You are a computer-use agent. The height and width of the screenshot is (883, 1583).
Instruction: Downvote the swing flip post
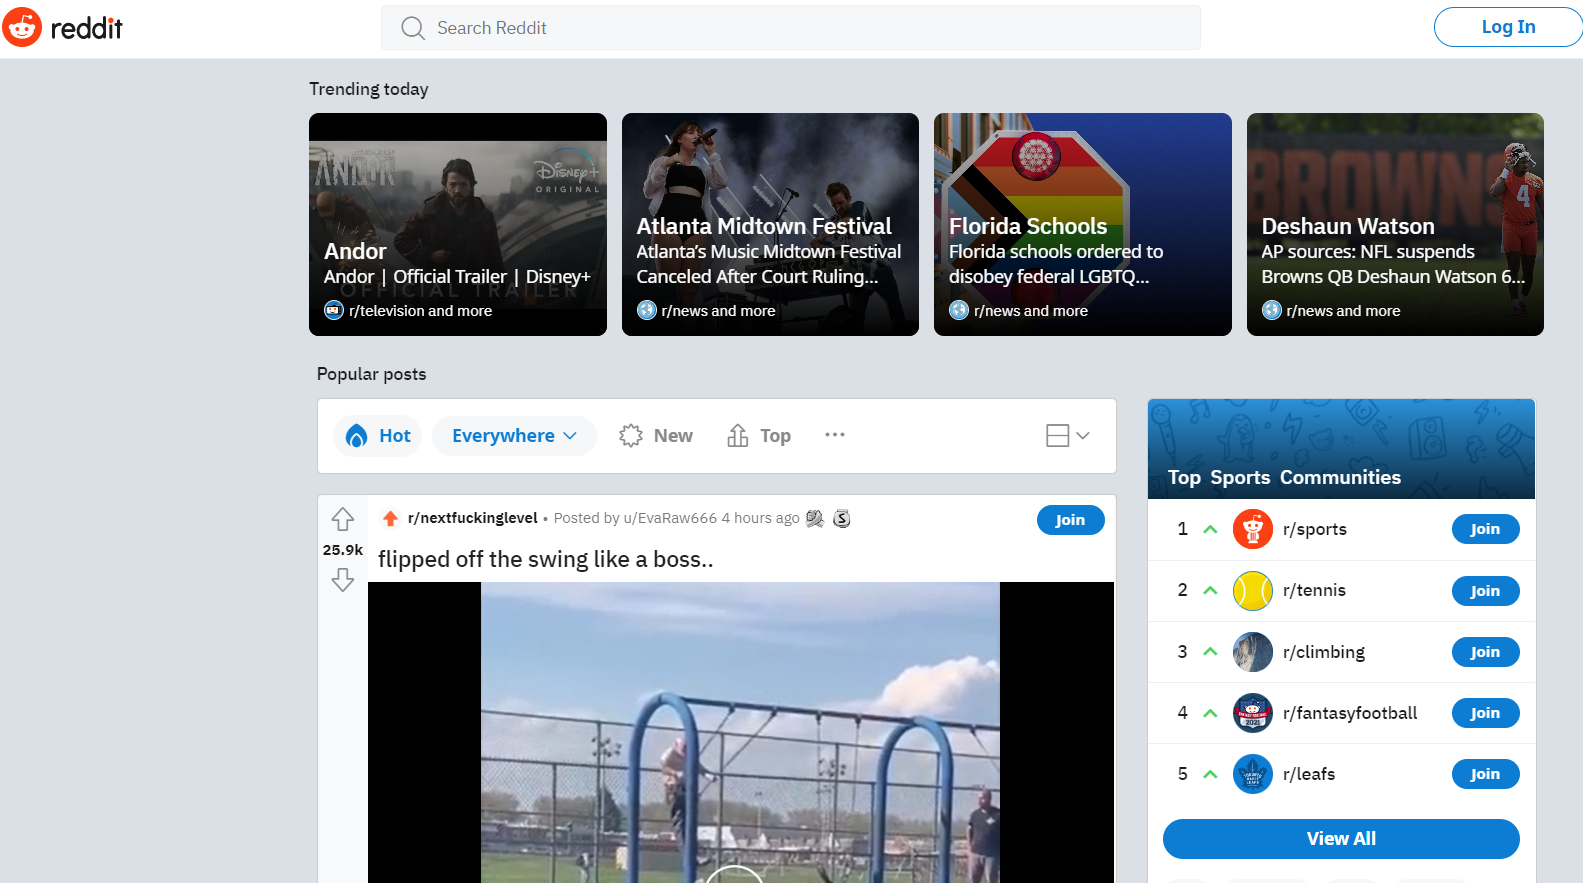pyautogui.click(x=343, y=580)
